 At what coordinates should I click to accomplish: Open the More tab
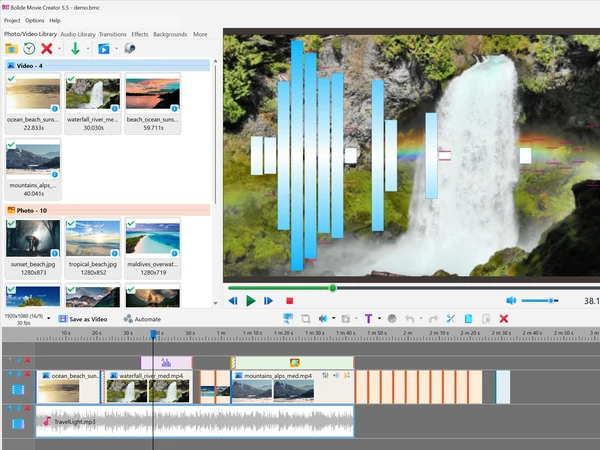tap(200, 34)
